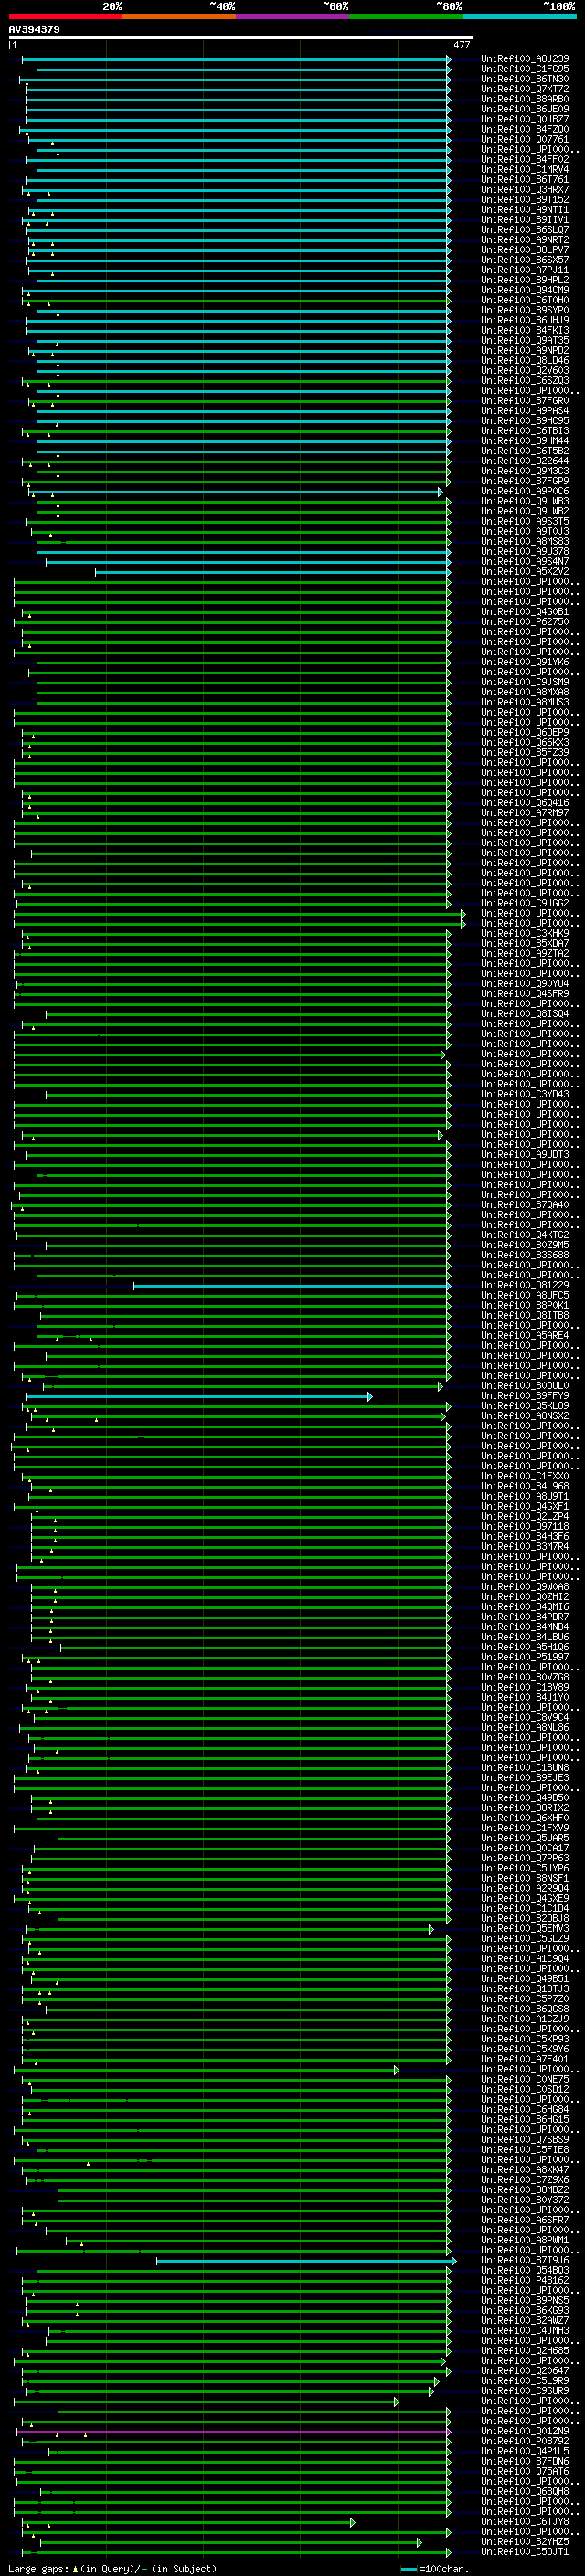Select label UniRef100_O81229
This screenshot has height=2576, width=585.
[x=525, y=1286]
